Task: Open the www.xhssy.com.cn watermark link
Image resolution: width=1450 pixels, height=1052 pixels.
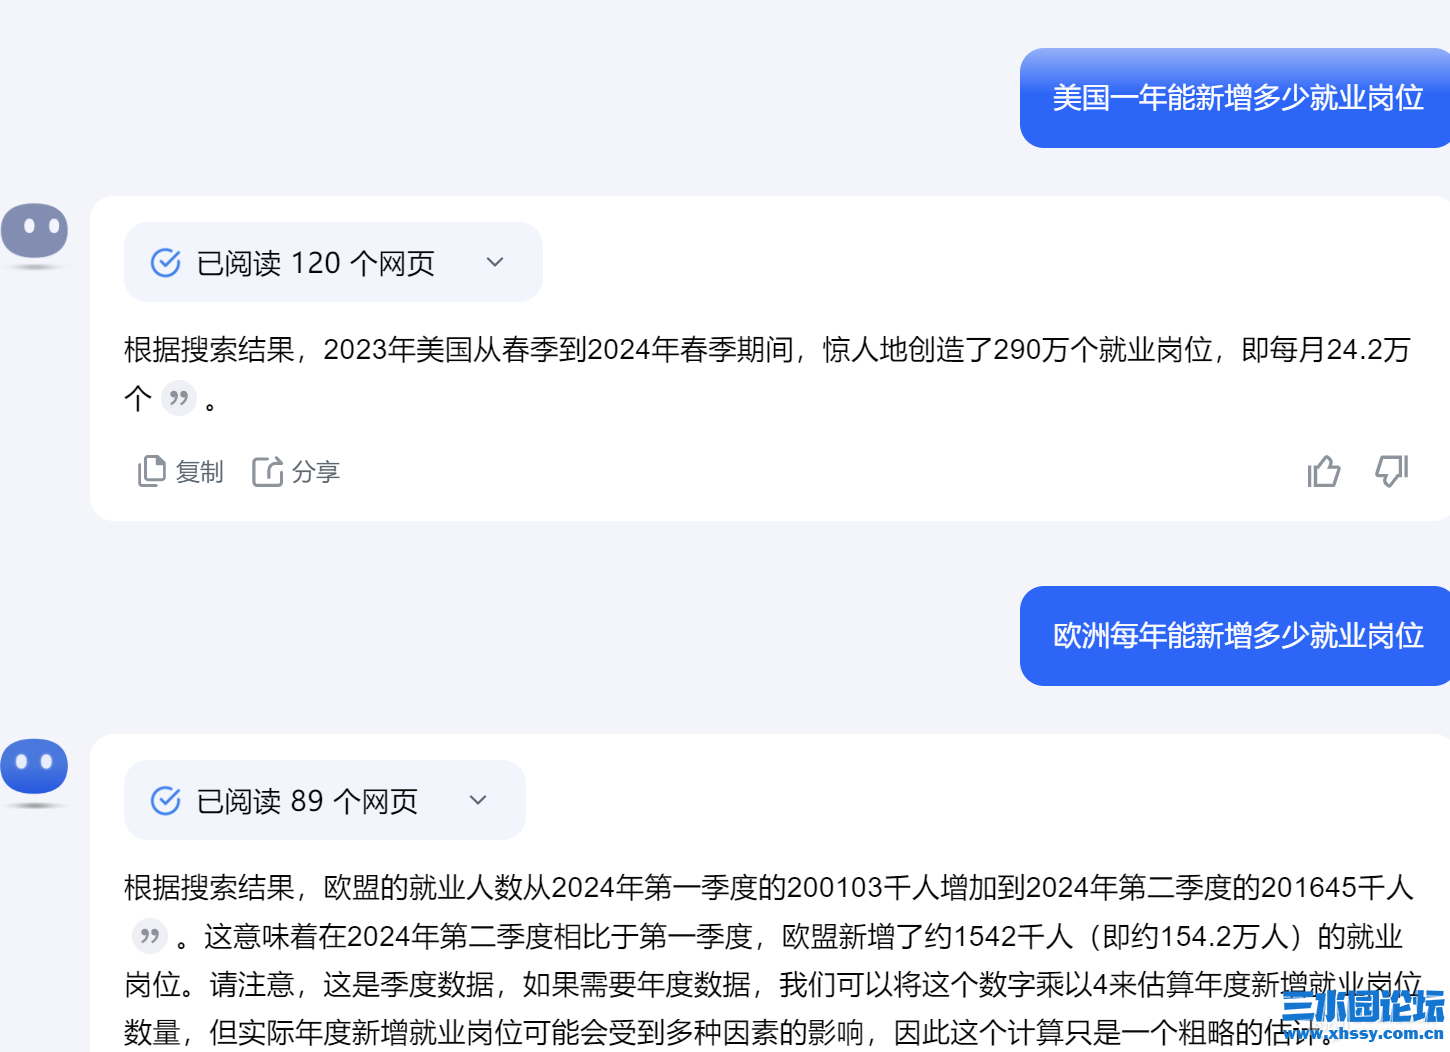Action: (1363, 1034)
